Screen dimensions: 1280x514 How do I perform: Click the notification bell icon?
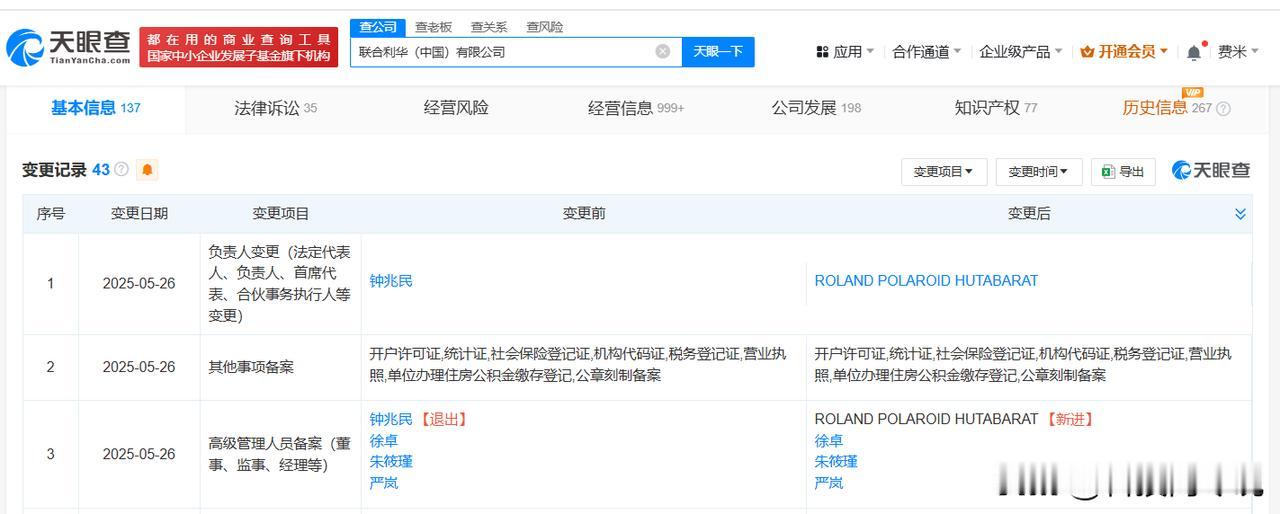click(1194, 52)
